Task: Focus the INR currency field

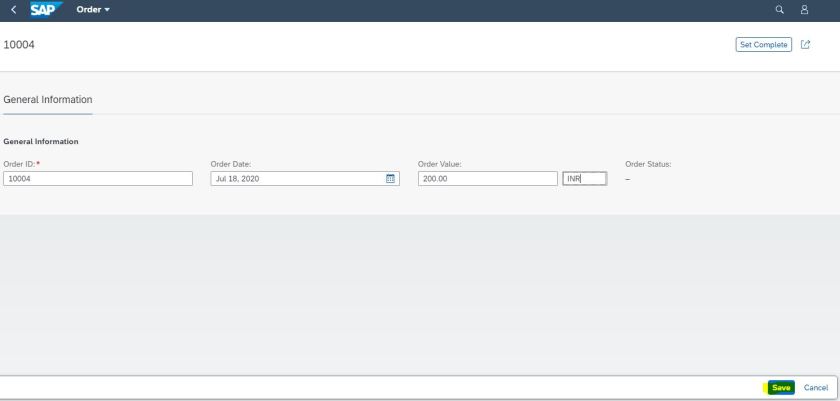Action: (x=584, y=179)
